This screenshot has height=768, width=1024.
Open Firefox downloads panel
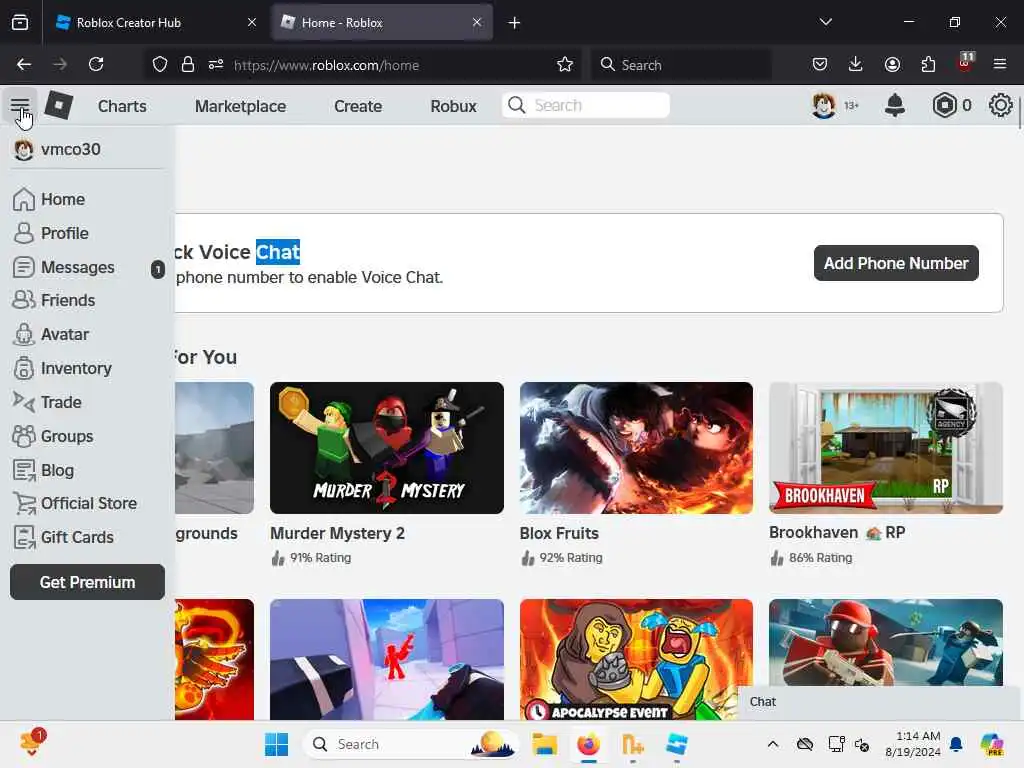(x=856, y=64)
